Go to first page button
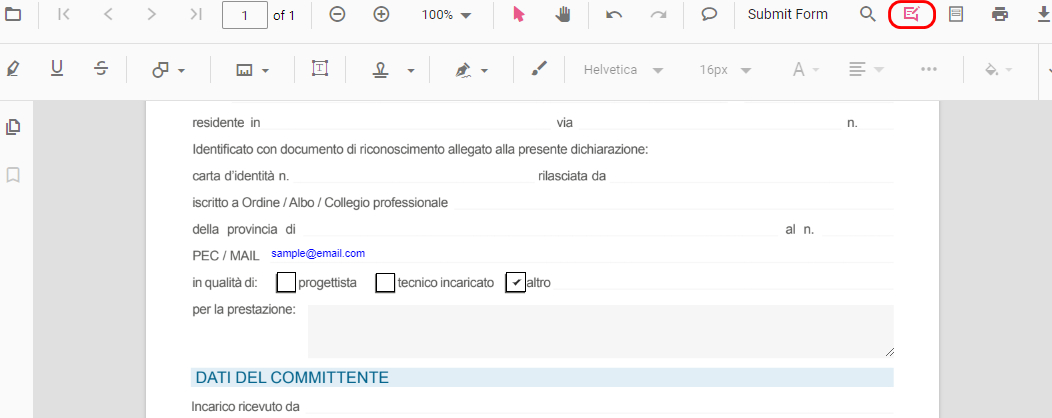Viewport: 1052px width, 418px height. tap(64, 14)
